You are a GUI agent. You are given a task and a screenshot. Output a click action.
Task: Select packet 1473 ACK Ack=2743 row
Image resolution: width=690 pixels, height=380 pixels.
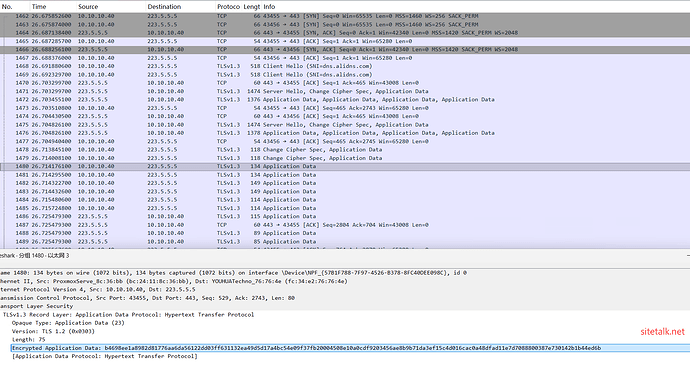pos(345,108)
